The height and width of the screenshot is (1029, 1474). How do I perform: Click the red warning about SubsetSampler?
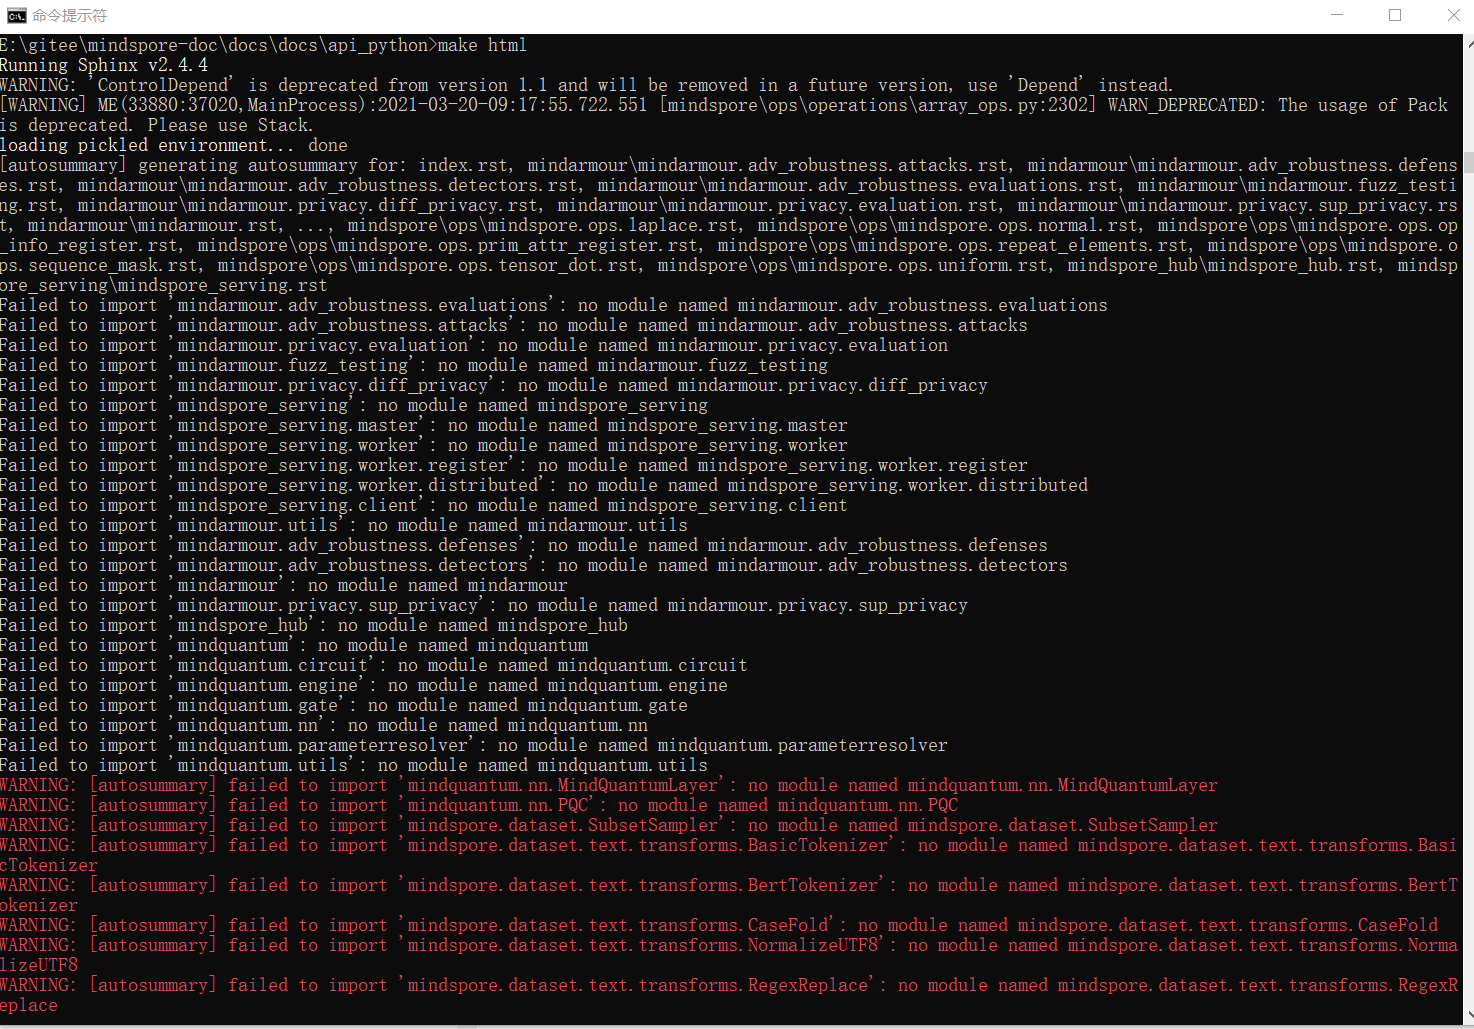tap(609, 825)
